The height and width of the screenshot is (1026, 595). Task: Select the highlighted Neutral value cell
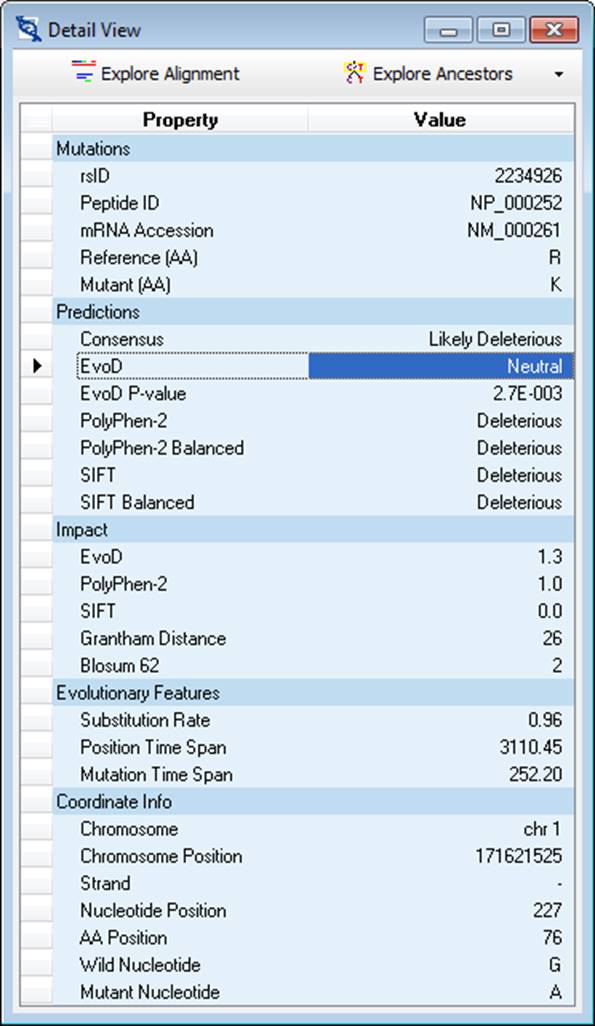pos(441,366)
